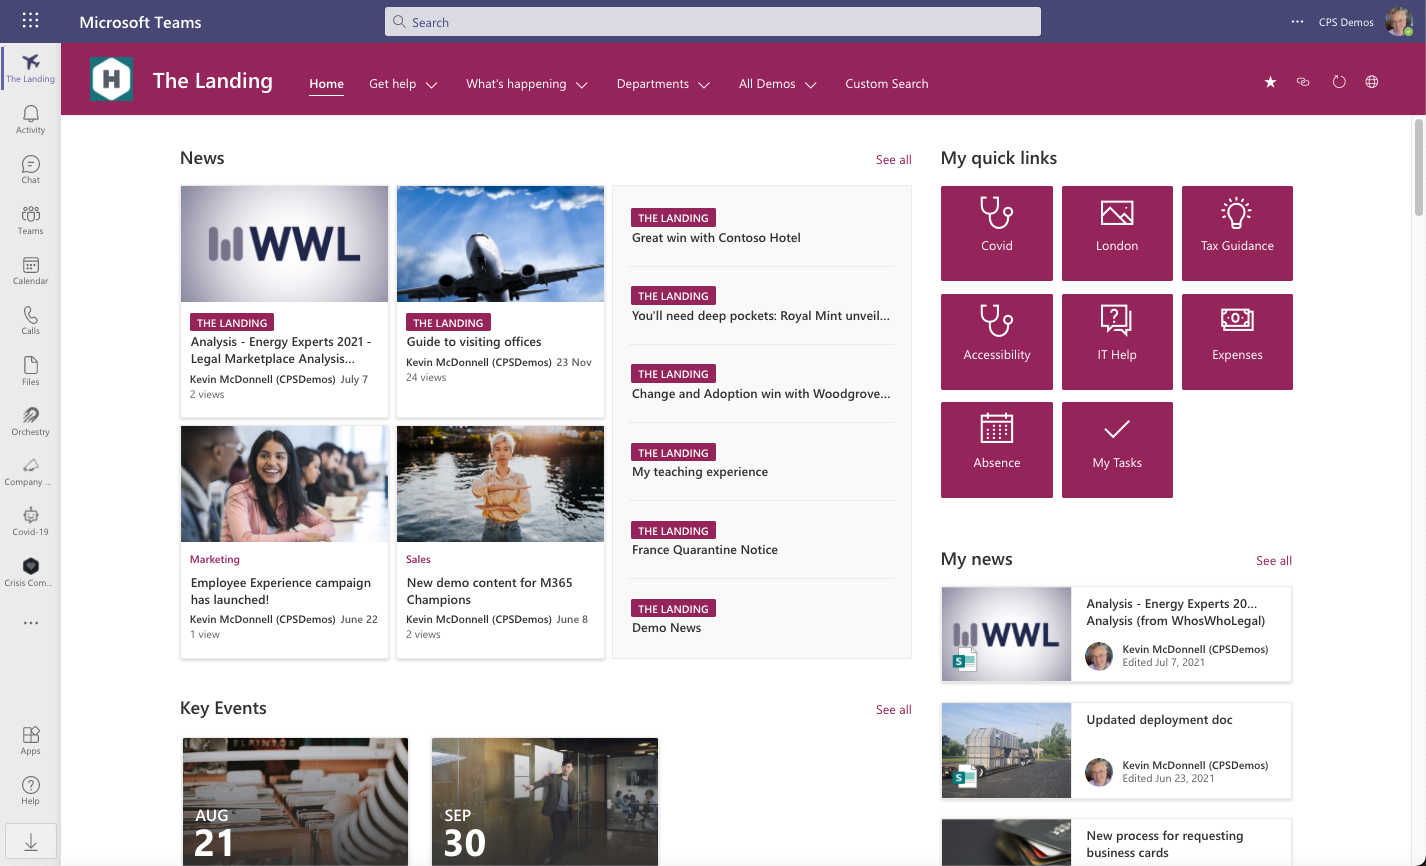The height and width of the screenshot is (866, 1426).
Task: Open My teaching experience article
Action: pyautogui.click(x=700, y=472)
